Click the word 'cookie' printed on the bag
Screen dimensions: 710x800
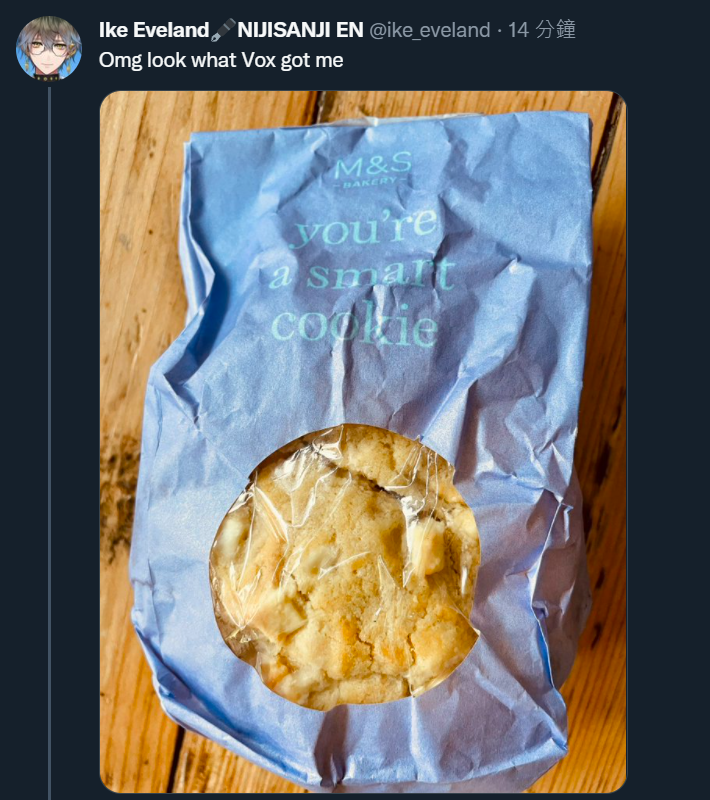355,327
